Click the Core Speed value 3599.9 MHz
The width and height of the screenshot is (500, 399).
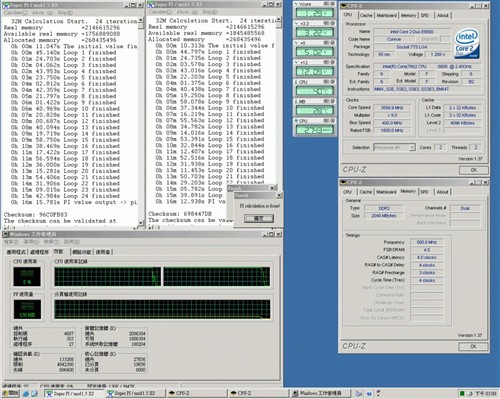point(392,108)
